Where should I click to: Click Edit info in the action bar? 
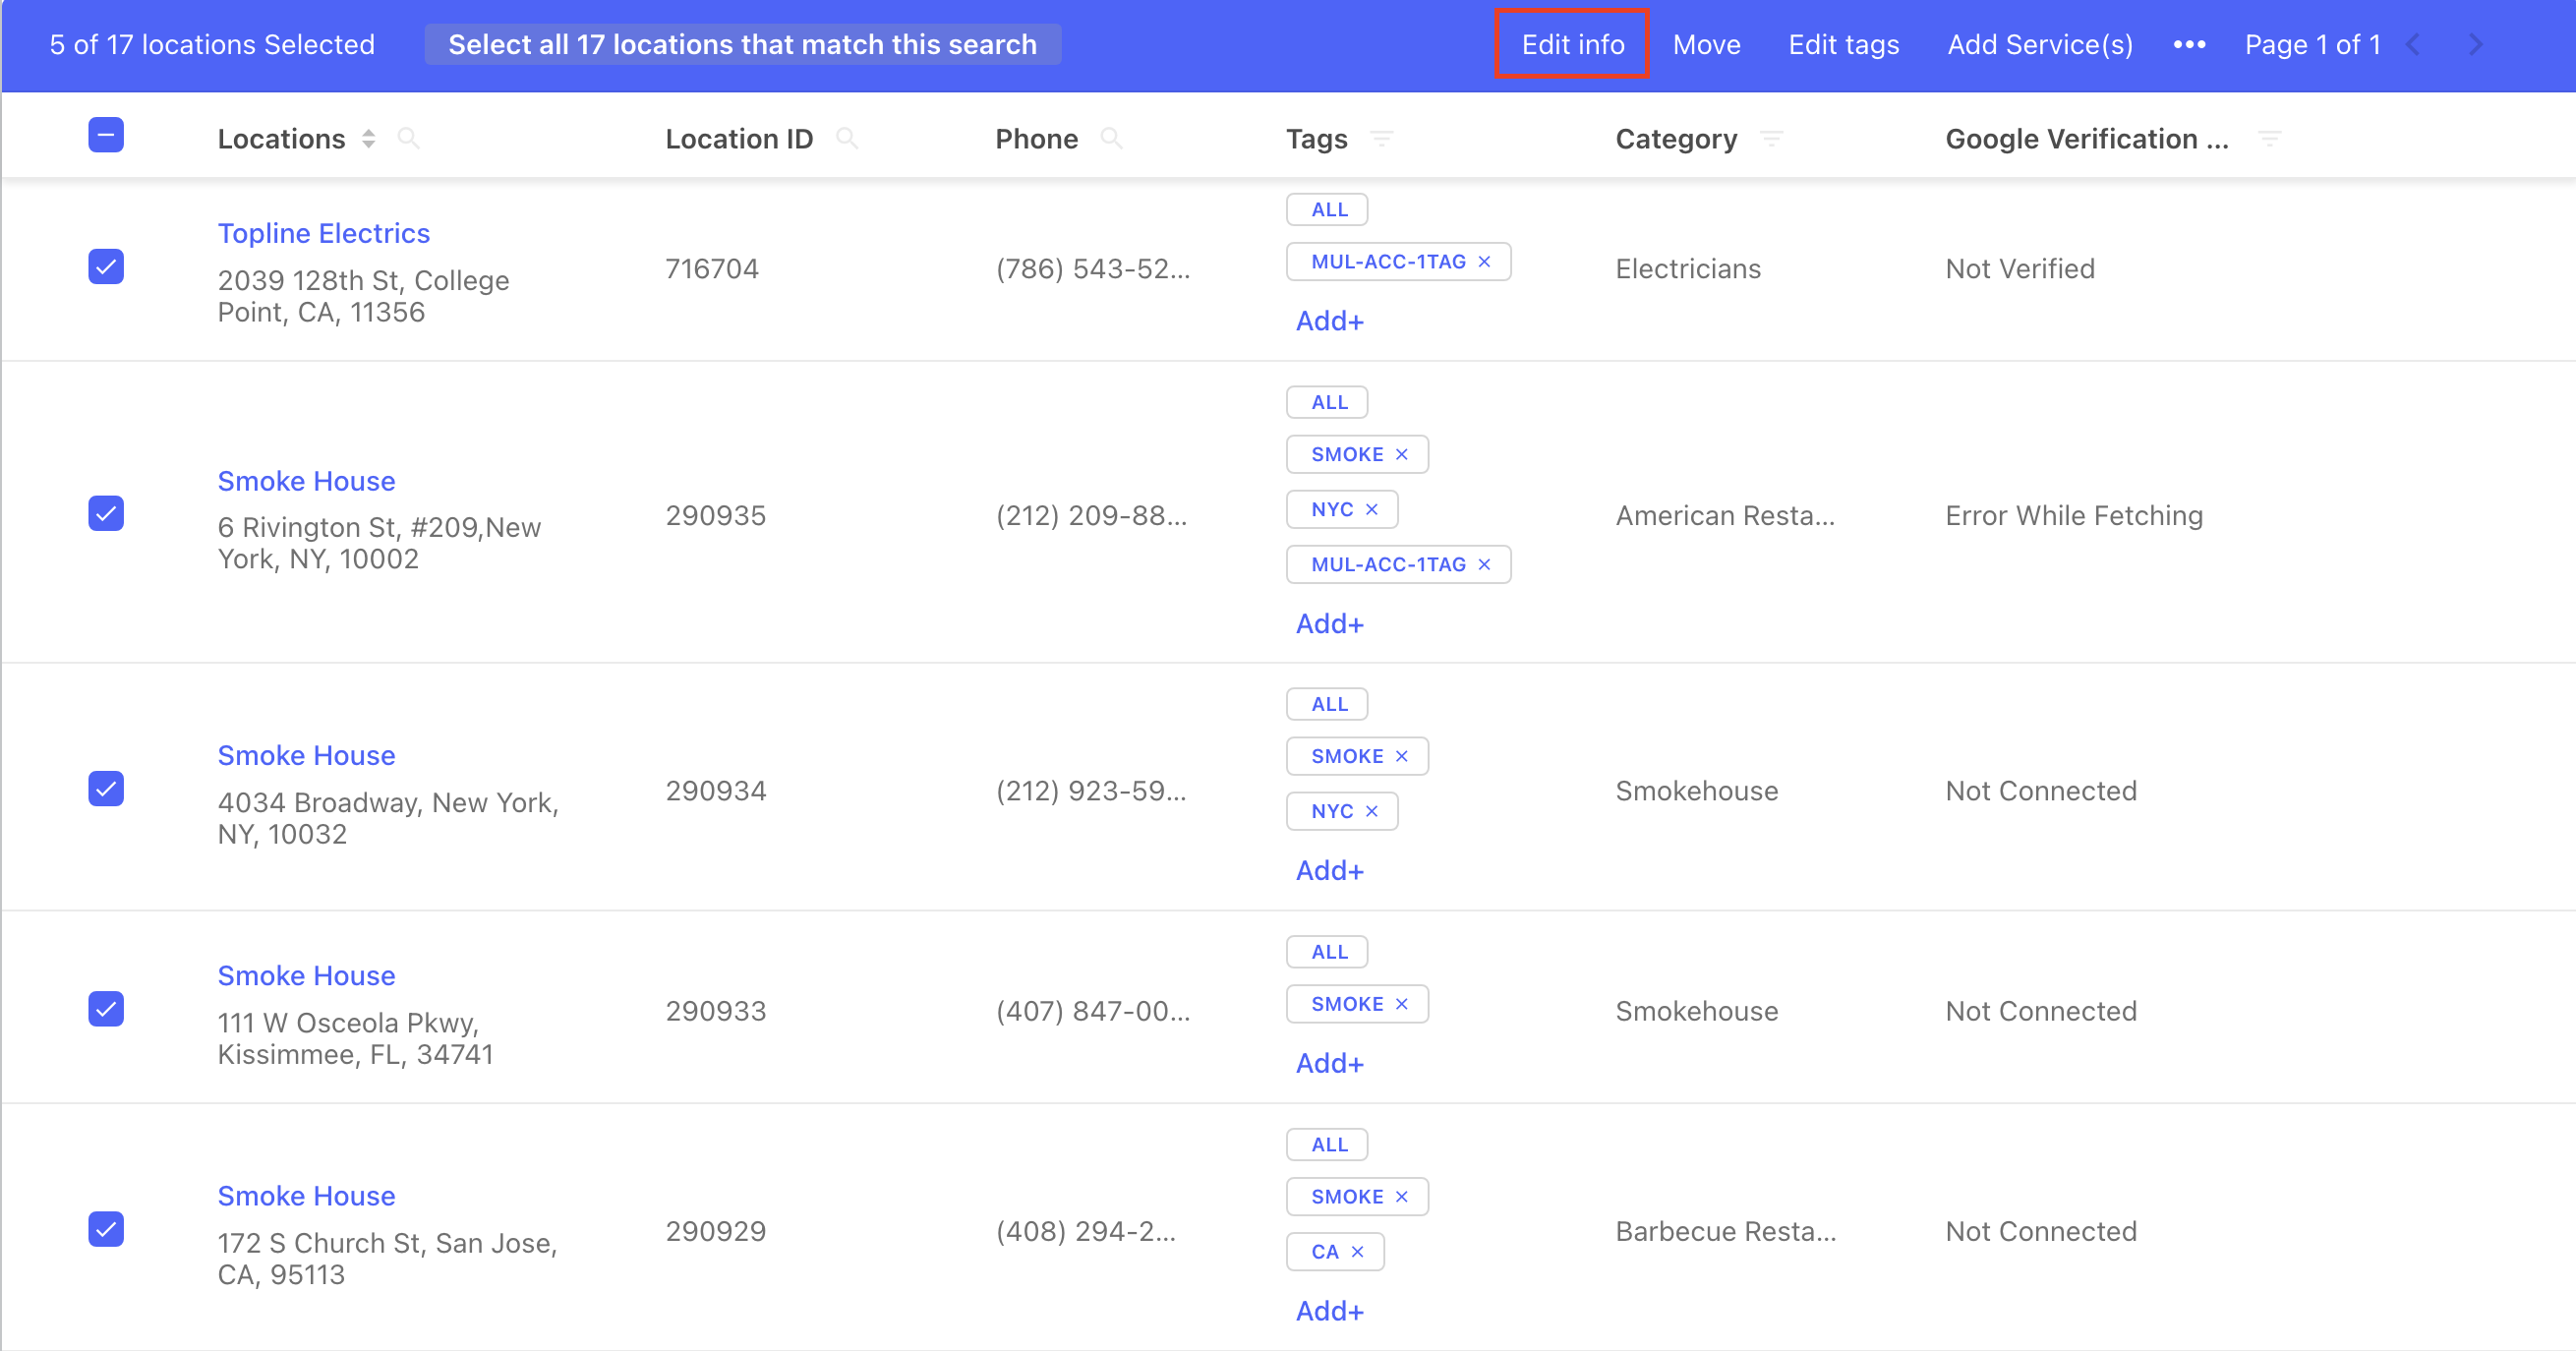1572,44
